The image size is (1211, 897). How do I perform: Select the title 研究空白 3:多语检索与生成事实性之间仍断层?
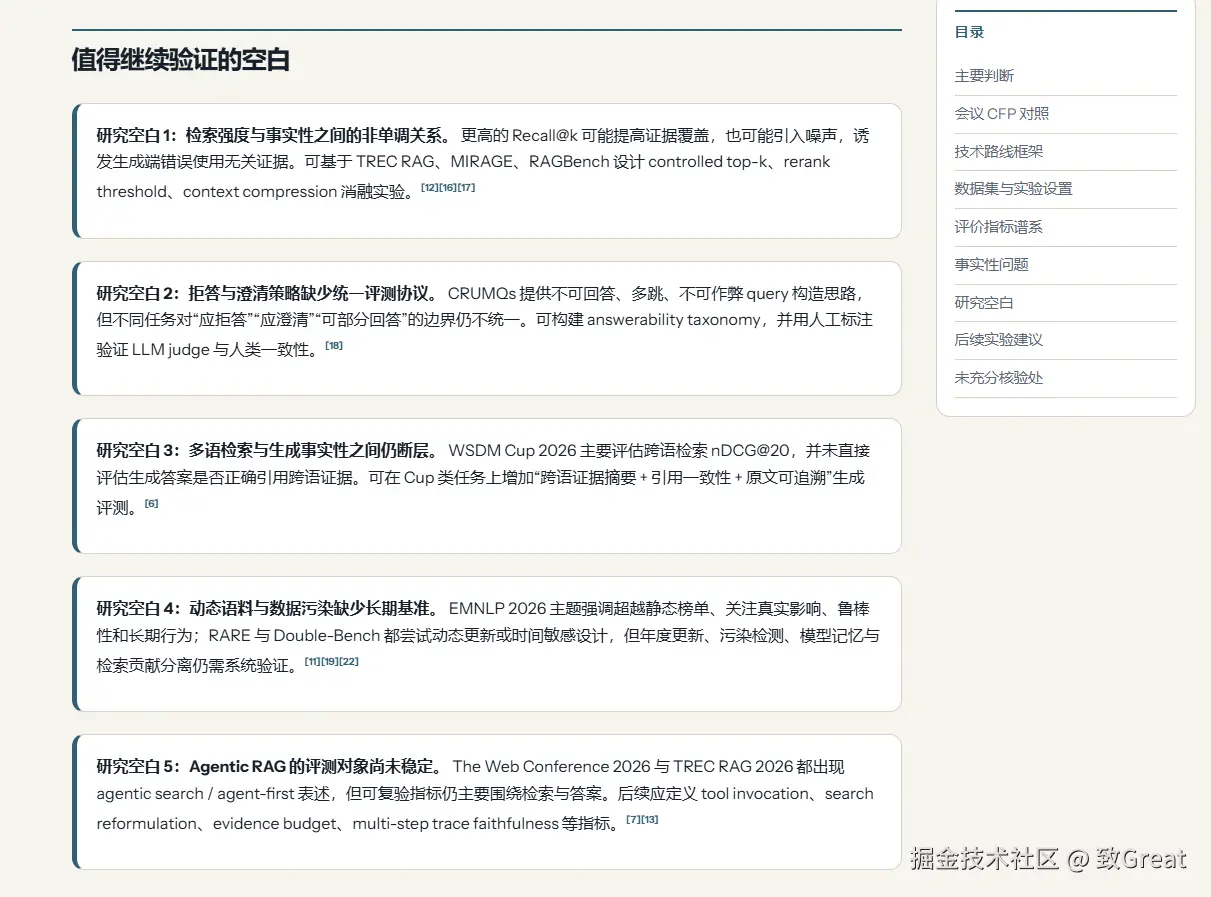(x=269, y=451)
